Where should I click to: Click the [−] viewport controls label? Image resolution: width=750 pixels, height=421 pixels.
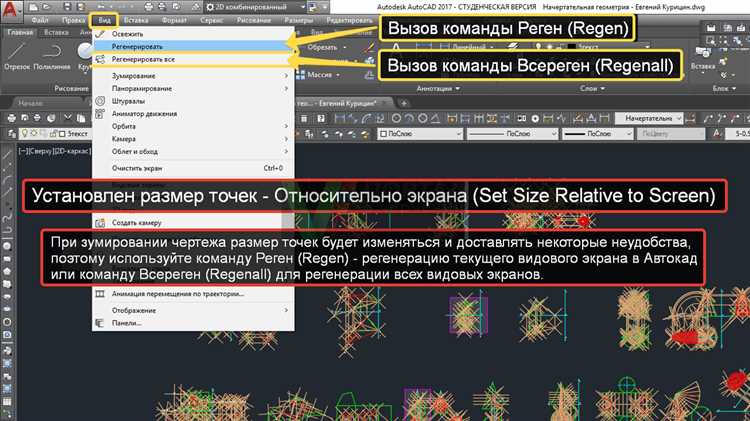pyautogui.click(x=21, y=151)
